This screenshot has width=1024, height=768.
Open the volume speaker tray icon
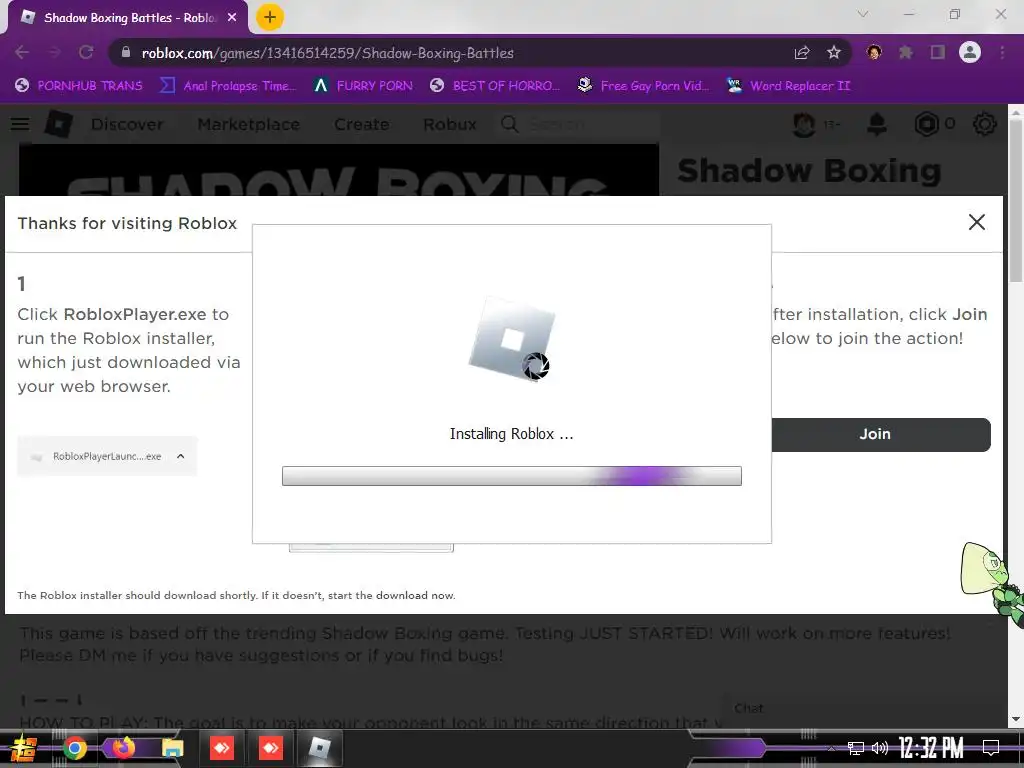pos(880,748)
